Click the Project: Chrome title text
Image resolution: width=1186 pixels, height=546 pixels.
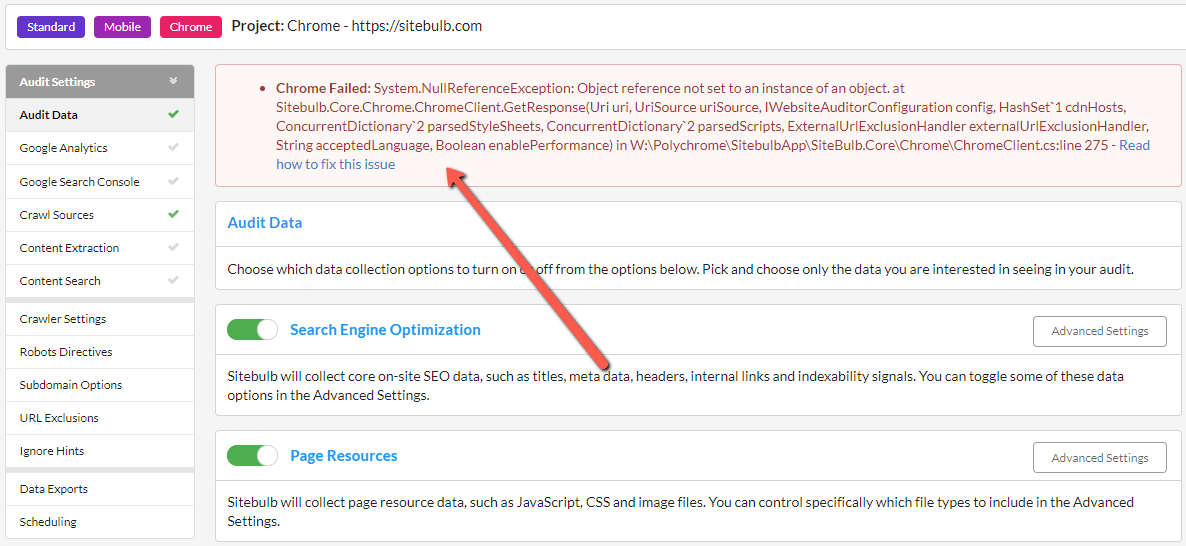coord(356,26)
